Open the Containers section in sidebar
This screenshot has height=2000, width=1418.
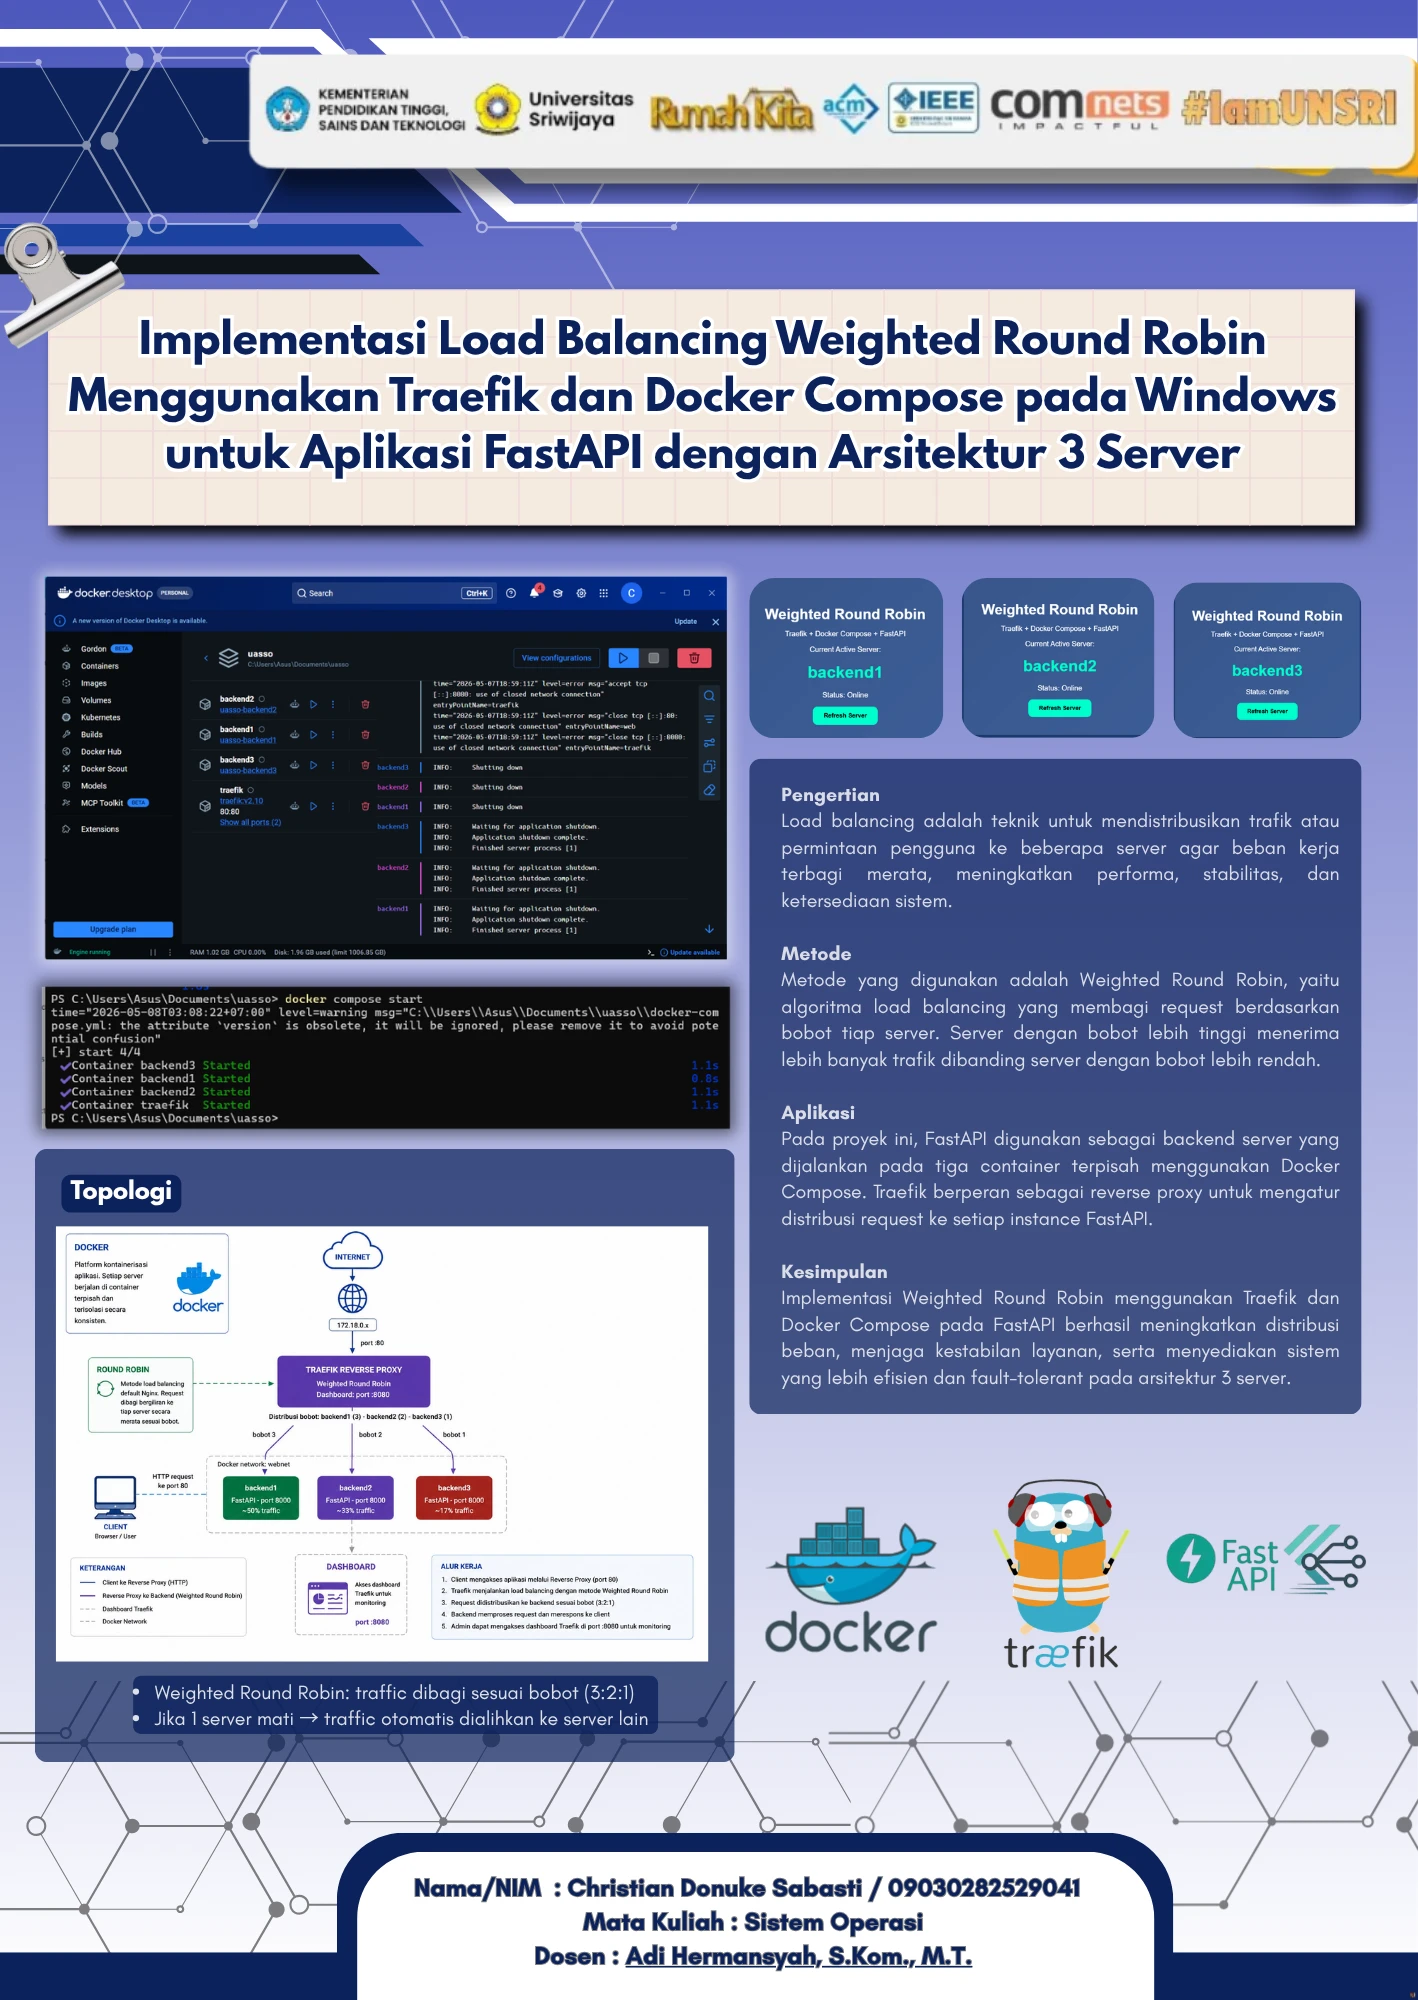[x=92, y=666]
